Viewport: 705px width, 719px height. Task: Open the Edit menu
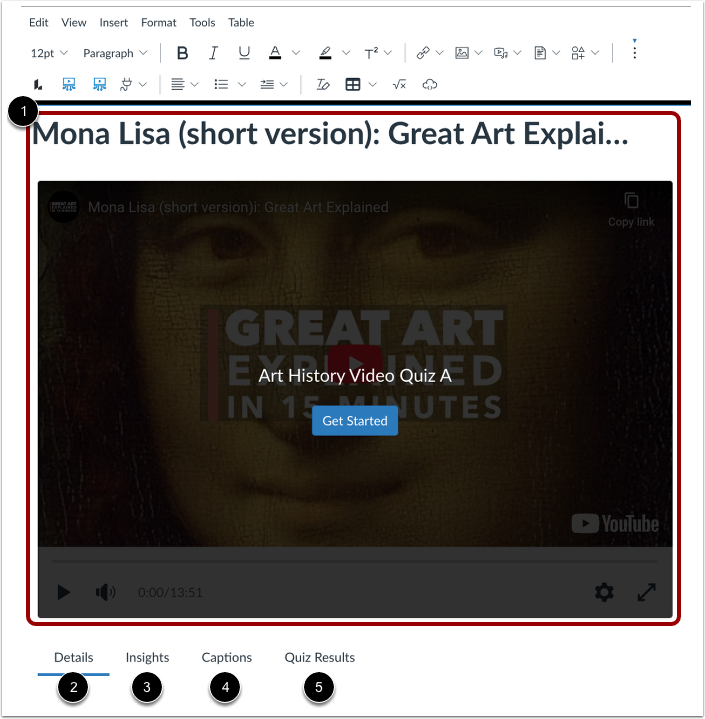click(39, 22)
